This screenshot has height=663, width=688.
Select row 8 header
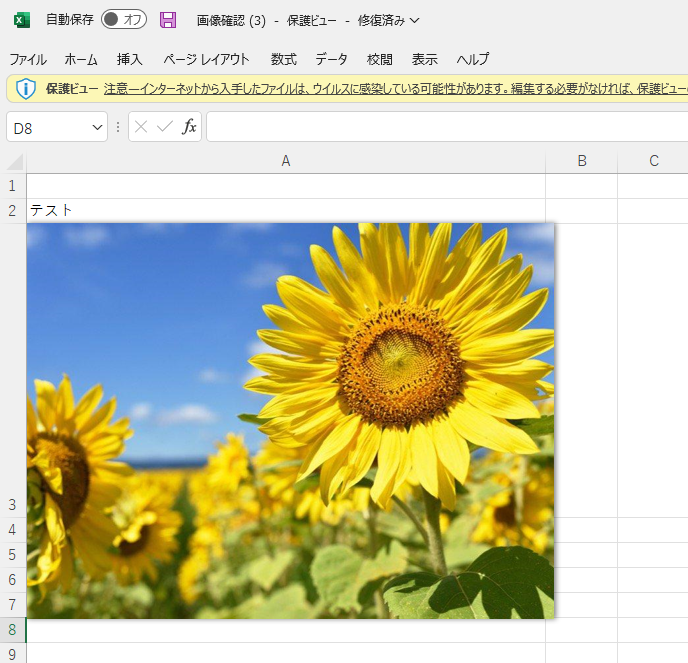click(13, 630)
